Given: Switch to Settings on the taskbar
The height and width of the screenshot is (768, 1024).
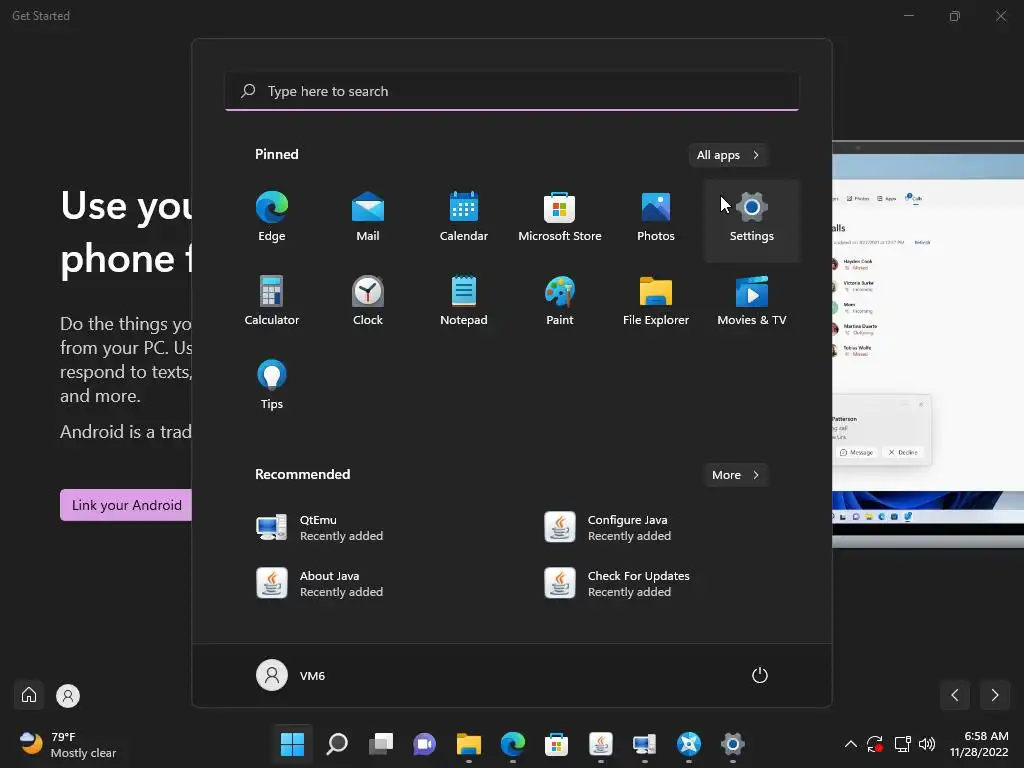Looking at the screenshot, I should point(733,744).
